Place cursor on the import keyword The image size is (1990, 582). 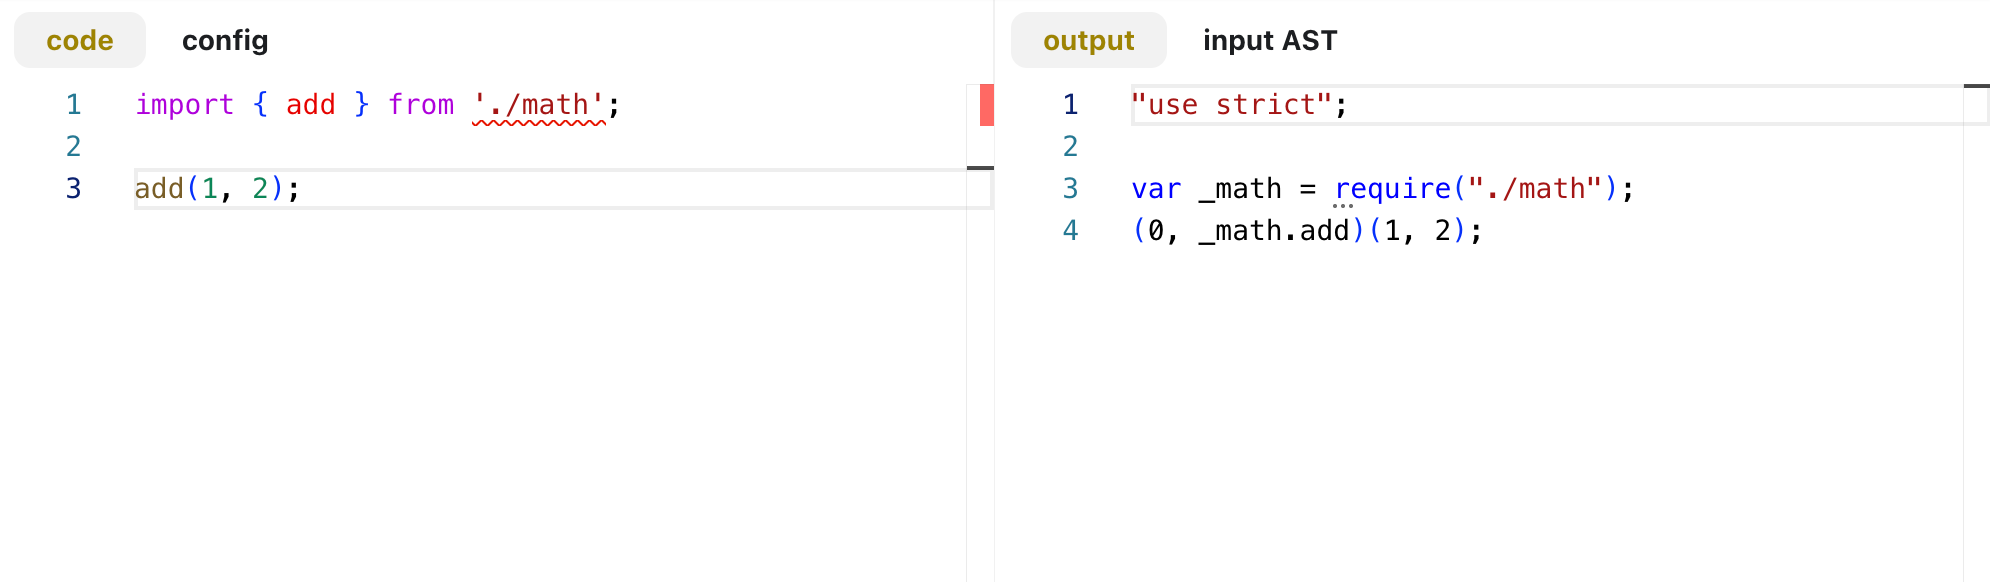pos(185,105)
